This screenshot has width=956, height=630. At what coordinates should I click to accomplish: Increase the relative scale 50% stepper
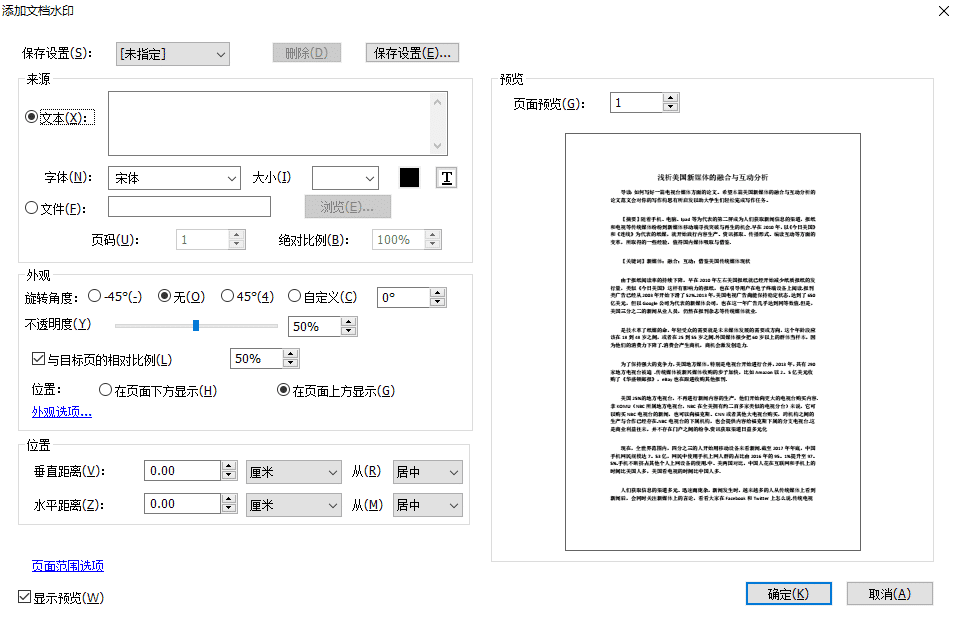coord(291,354)
